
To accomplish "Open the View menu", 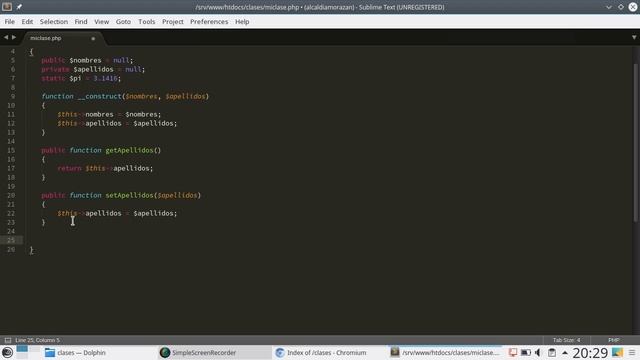I will pyautogui.click(x=102, y=22).
